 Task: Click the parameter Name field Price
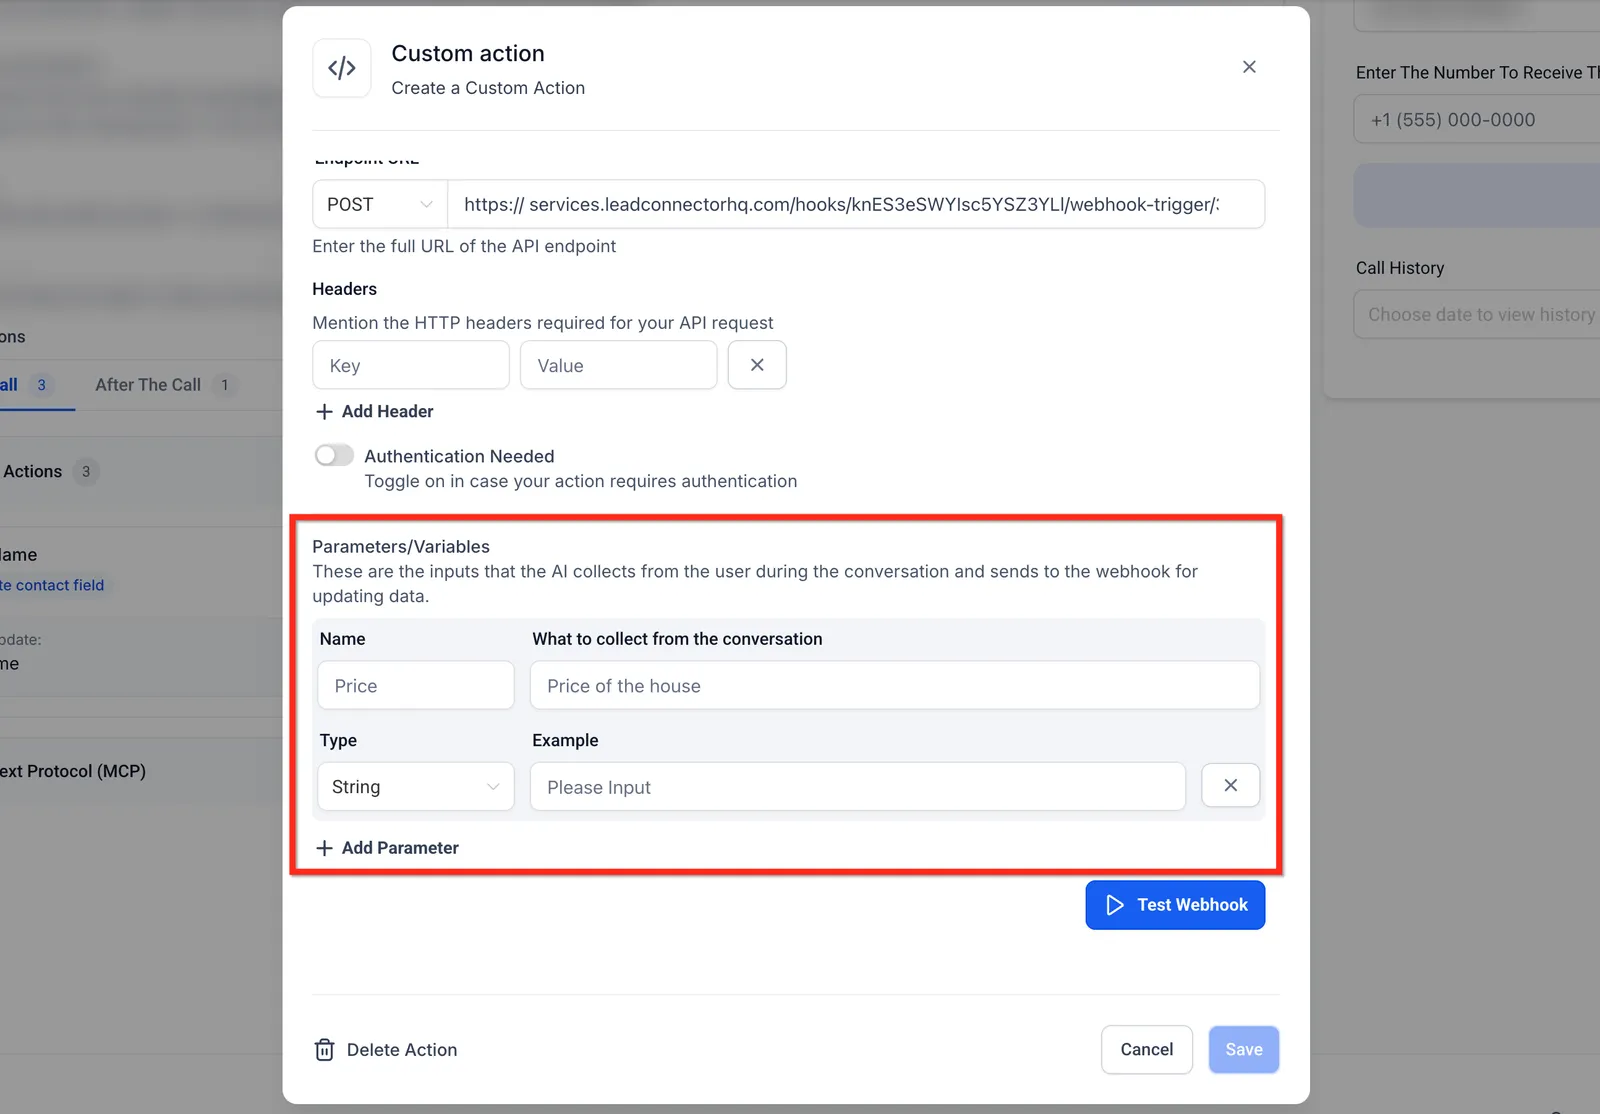click(416, 686)
